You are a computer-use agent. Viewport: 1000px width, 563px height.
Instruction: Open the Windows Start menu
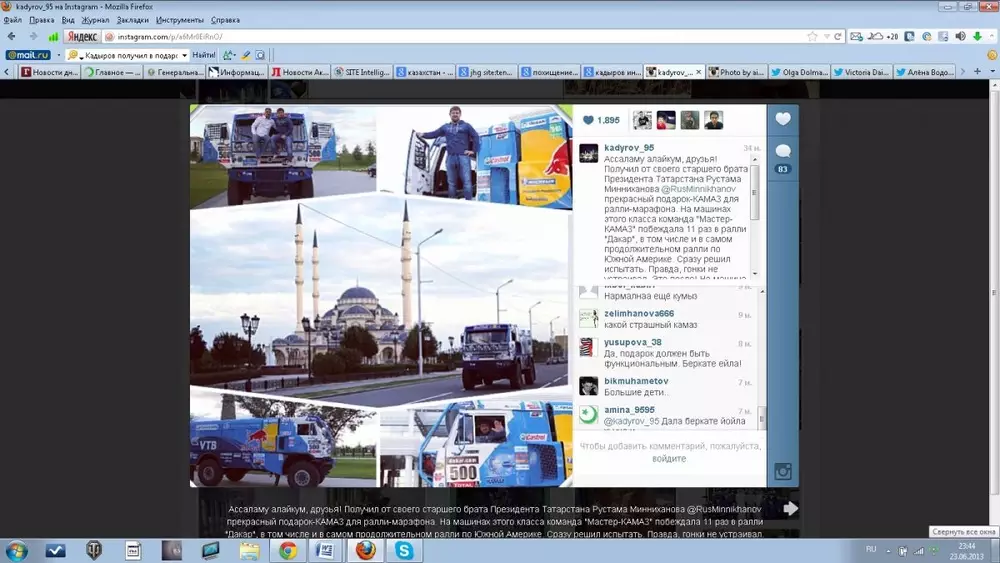click(17, 550)
